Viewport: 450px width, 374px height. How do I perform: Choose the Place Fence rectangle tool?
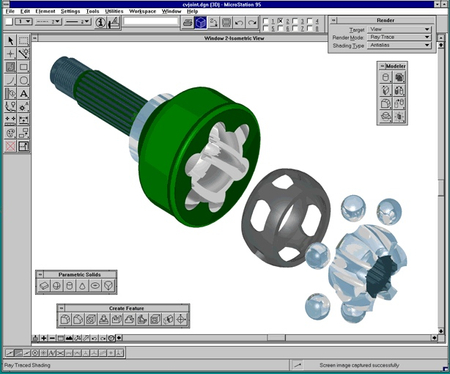click(x=23, y=41)
